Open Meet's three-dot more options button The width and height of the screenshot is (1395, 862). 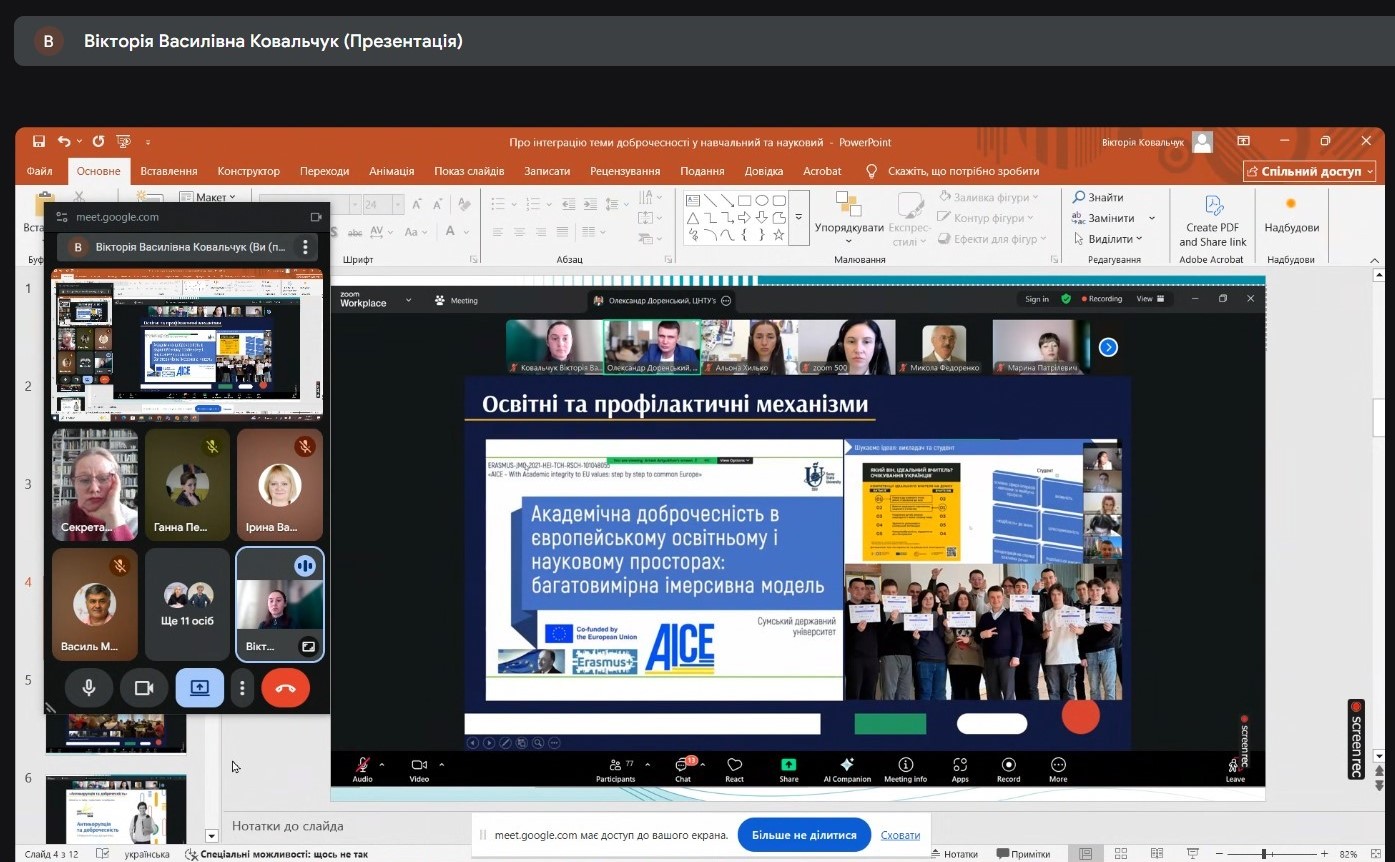click(242, 688)
